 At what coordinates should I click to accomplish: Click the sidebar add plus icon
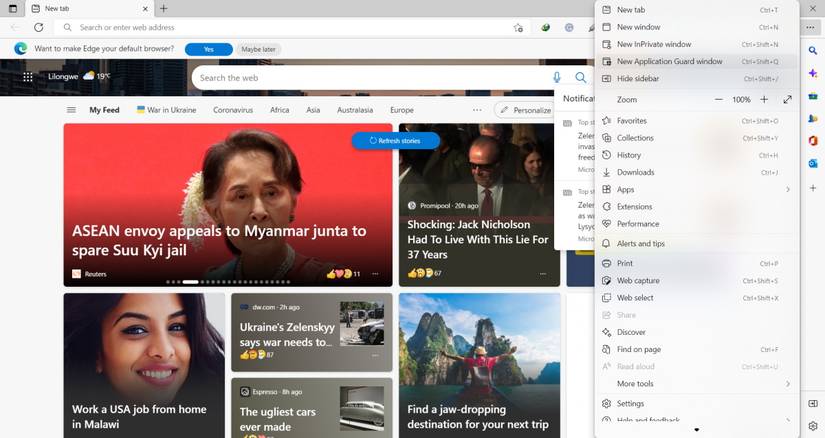point(813,187)
